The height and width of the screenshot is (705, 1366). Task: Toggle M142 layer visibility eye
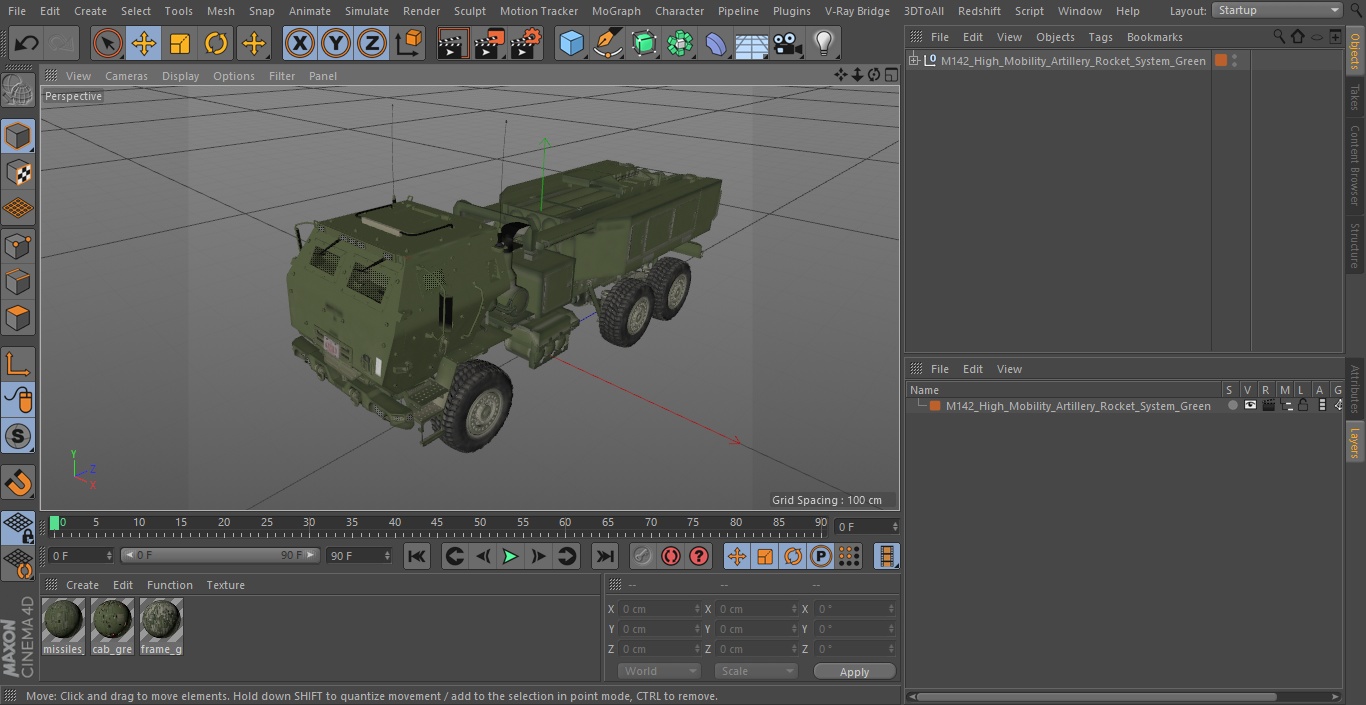(x=1250, y=405)
